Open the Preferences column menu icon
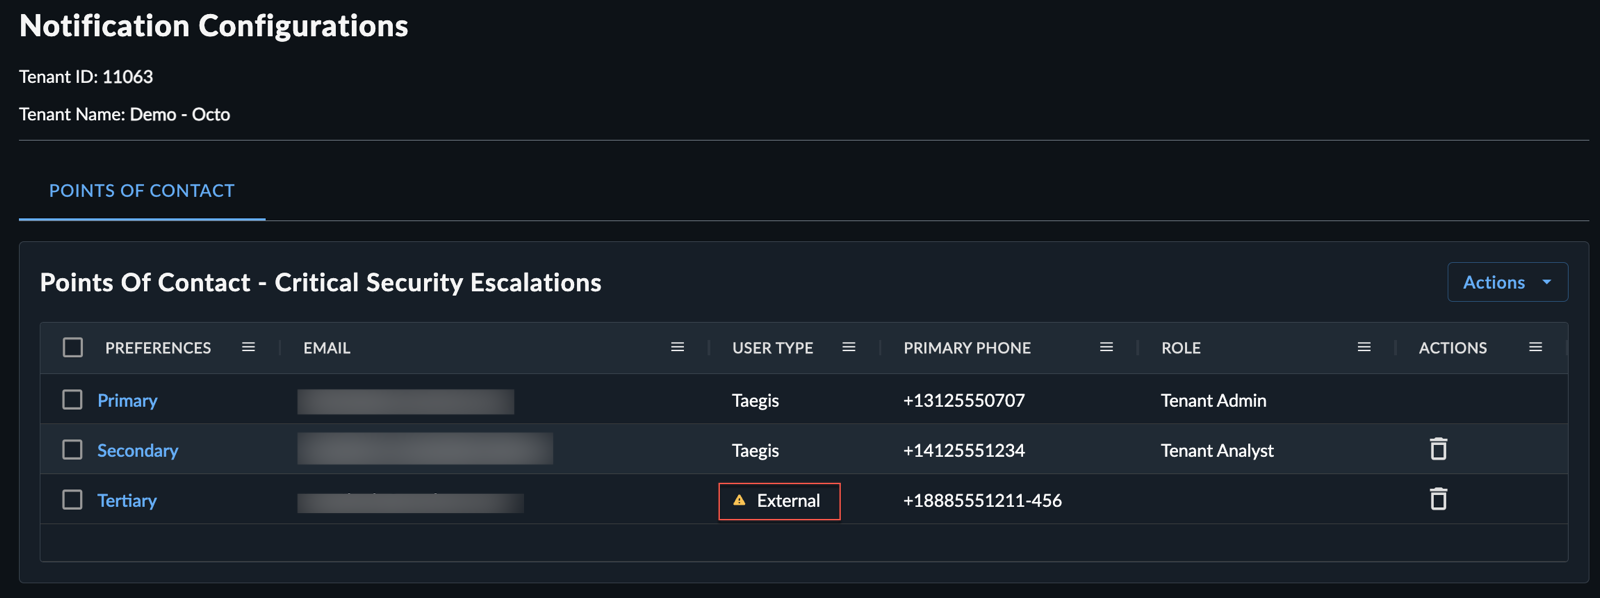 248,348
